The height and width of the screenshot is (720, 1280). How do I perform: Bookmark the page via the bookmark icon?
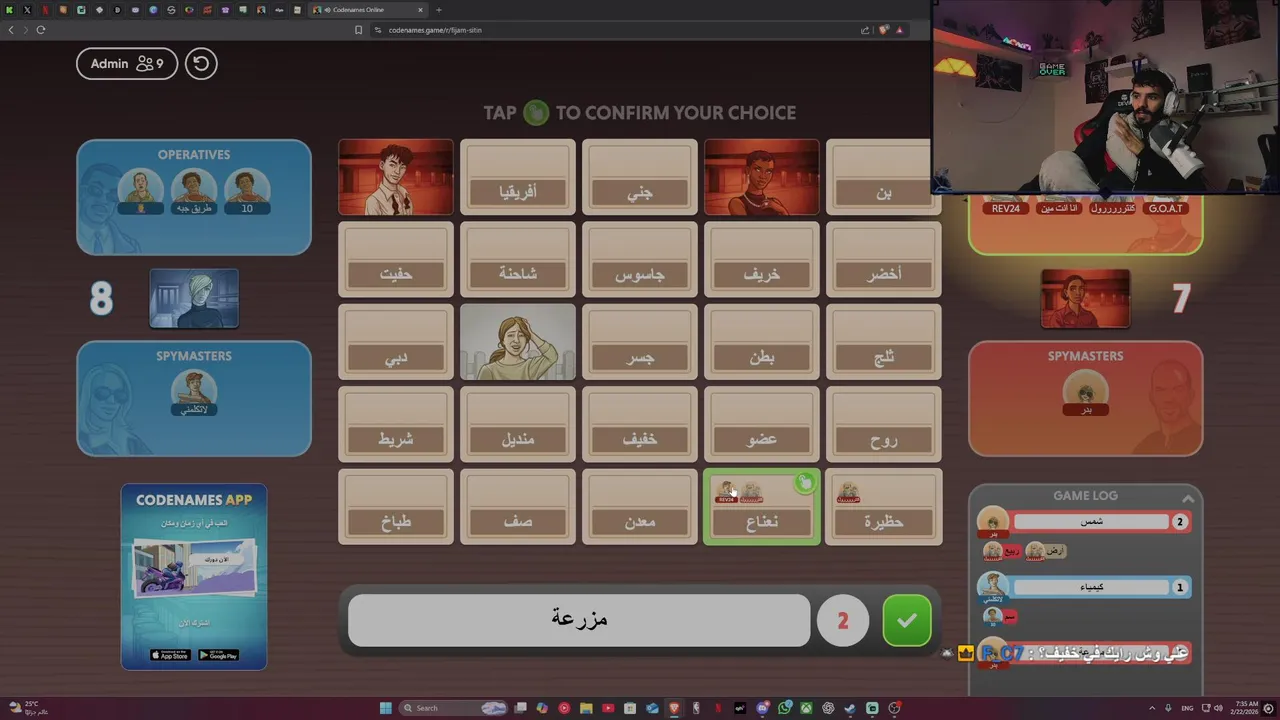[358, 30]
